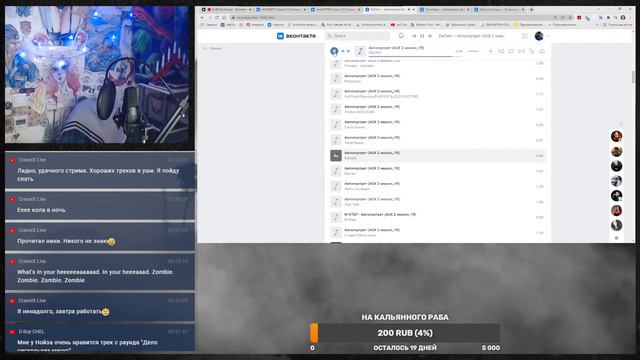Viewport: 640px width, 360px height.
Task: Play the M-STEP Автопортрет track
Action: (438, 217)
